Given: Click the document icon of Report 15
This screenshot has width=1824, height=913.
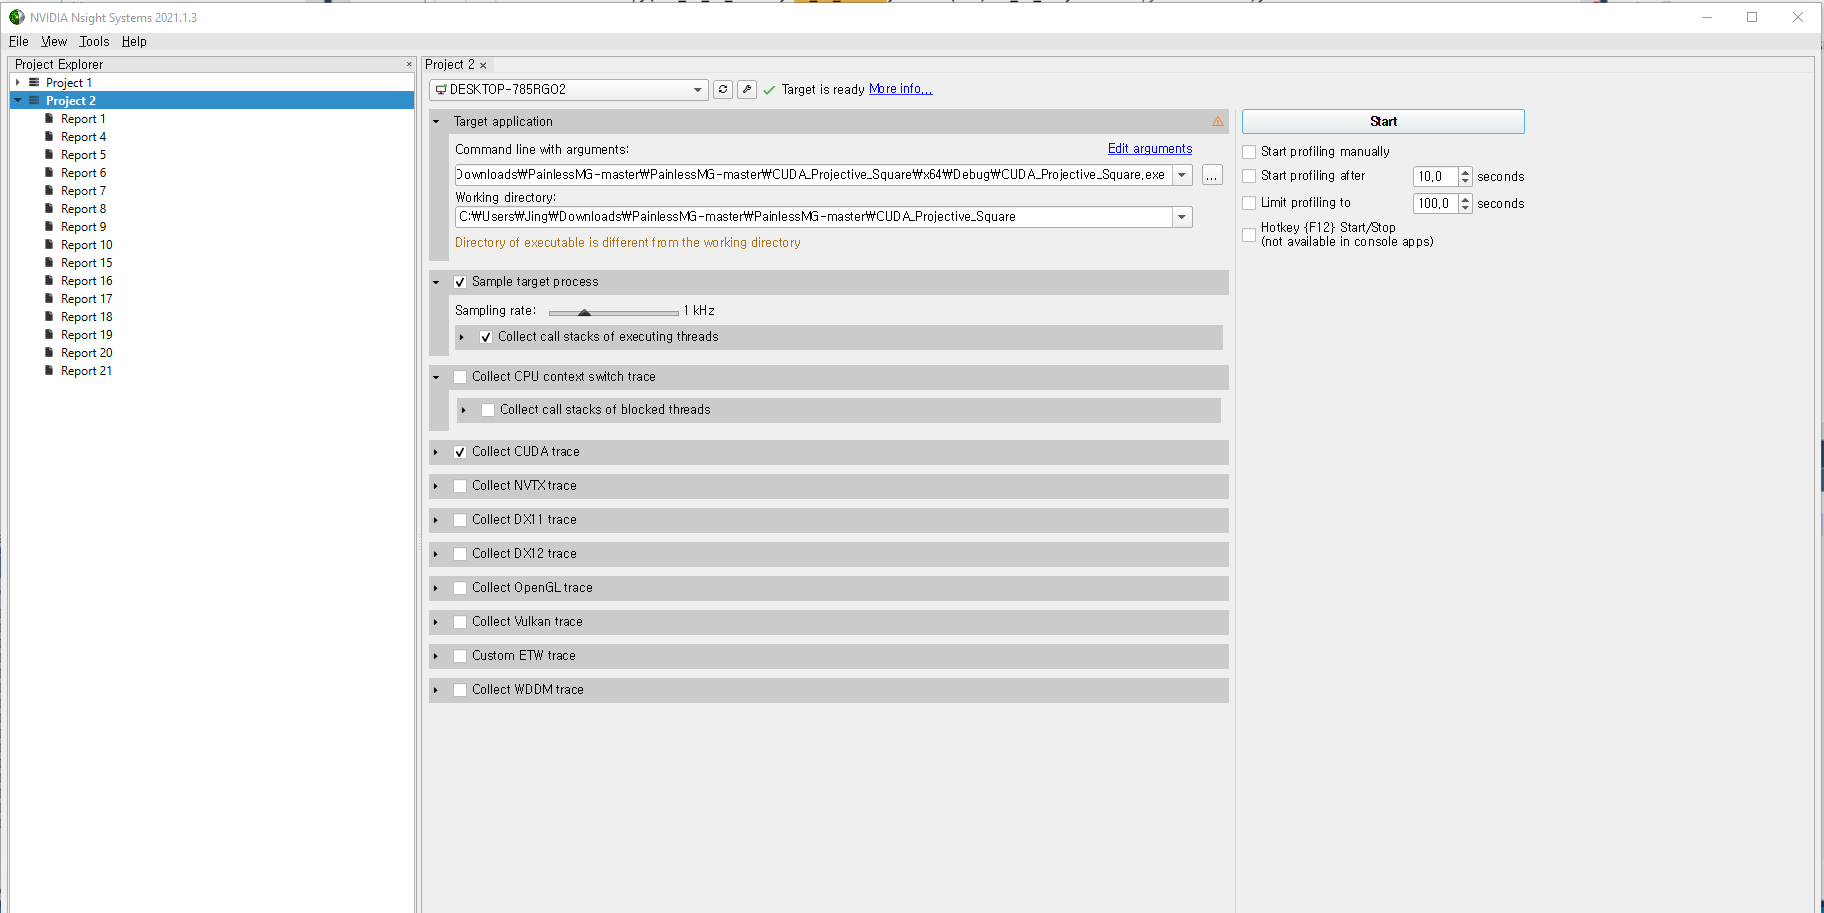Looking at the screenshot, I should tap(49, 262).
